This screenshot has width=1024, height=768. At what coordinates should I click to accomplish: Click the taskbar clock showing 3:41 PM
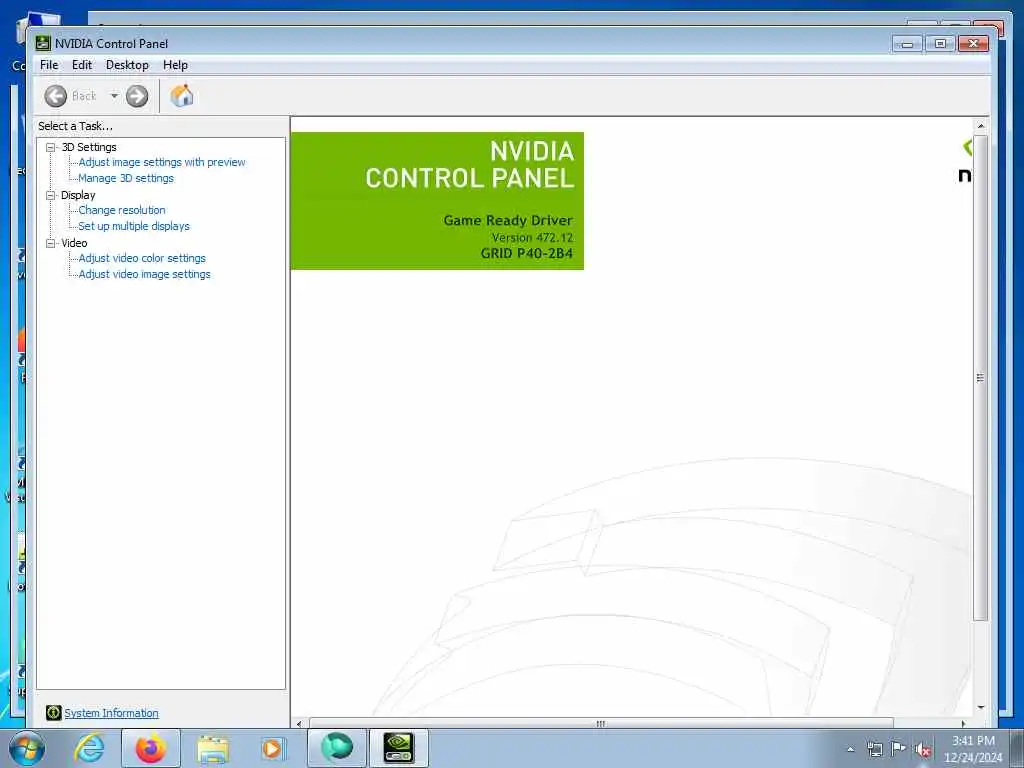[972, 749]
